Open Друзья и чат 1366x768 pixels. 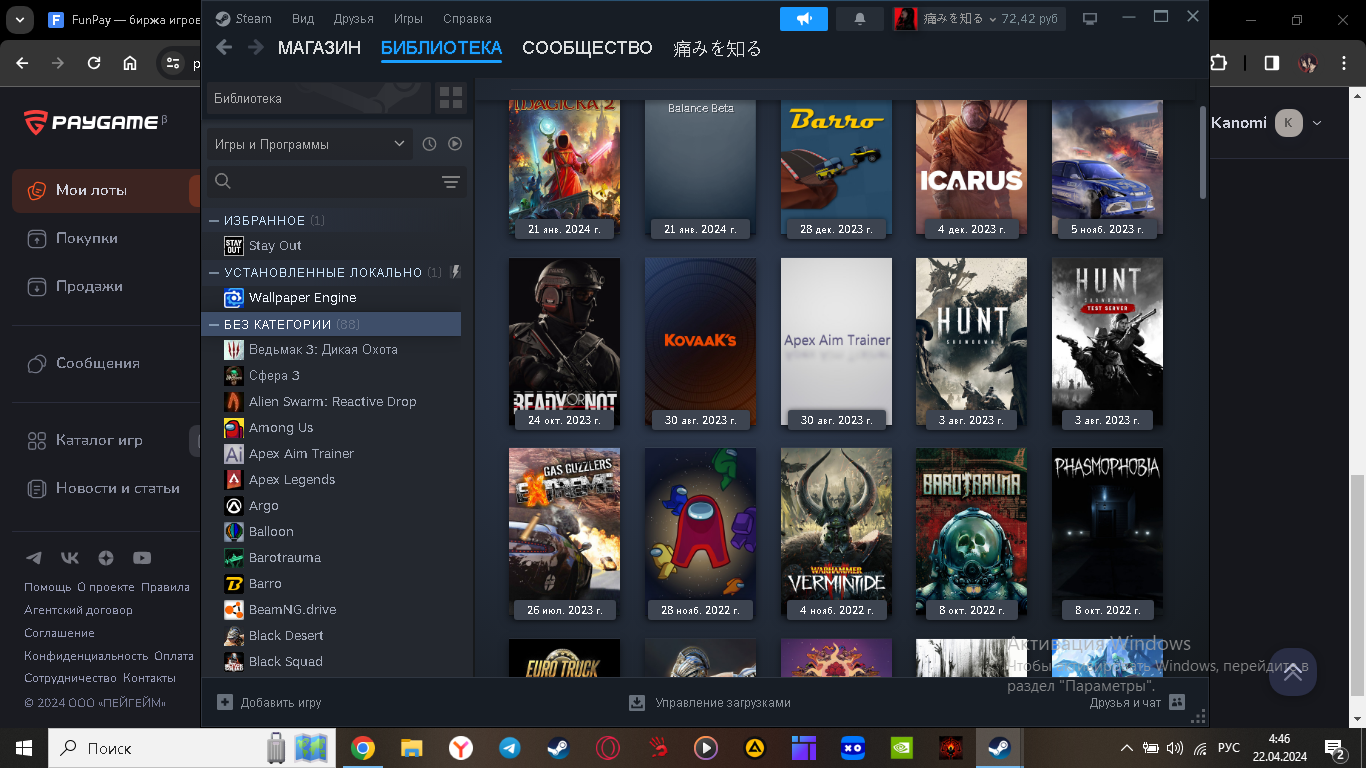point(1137,703)
